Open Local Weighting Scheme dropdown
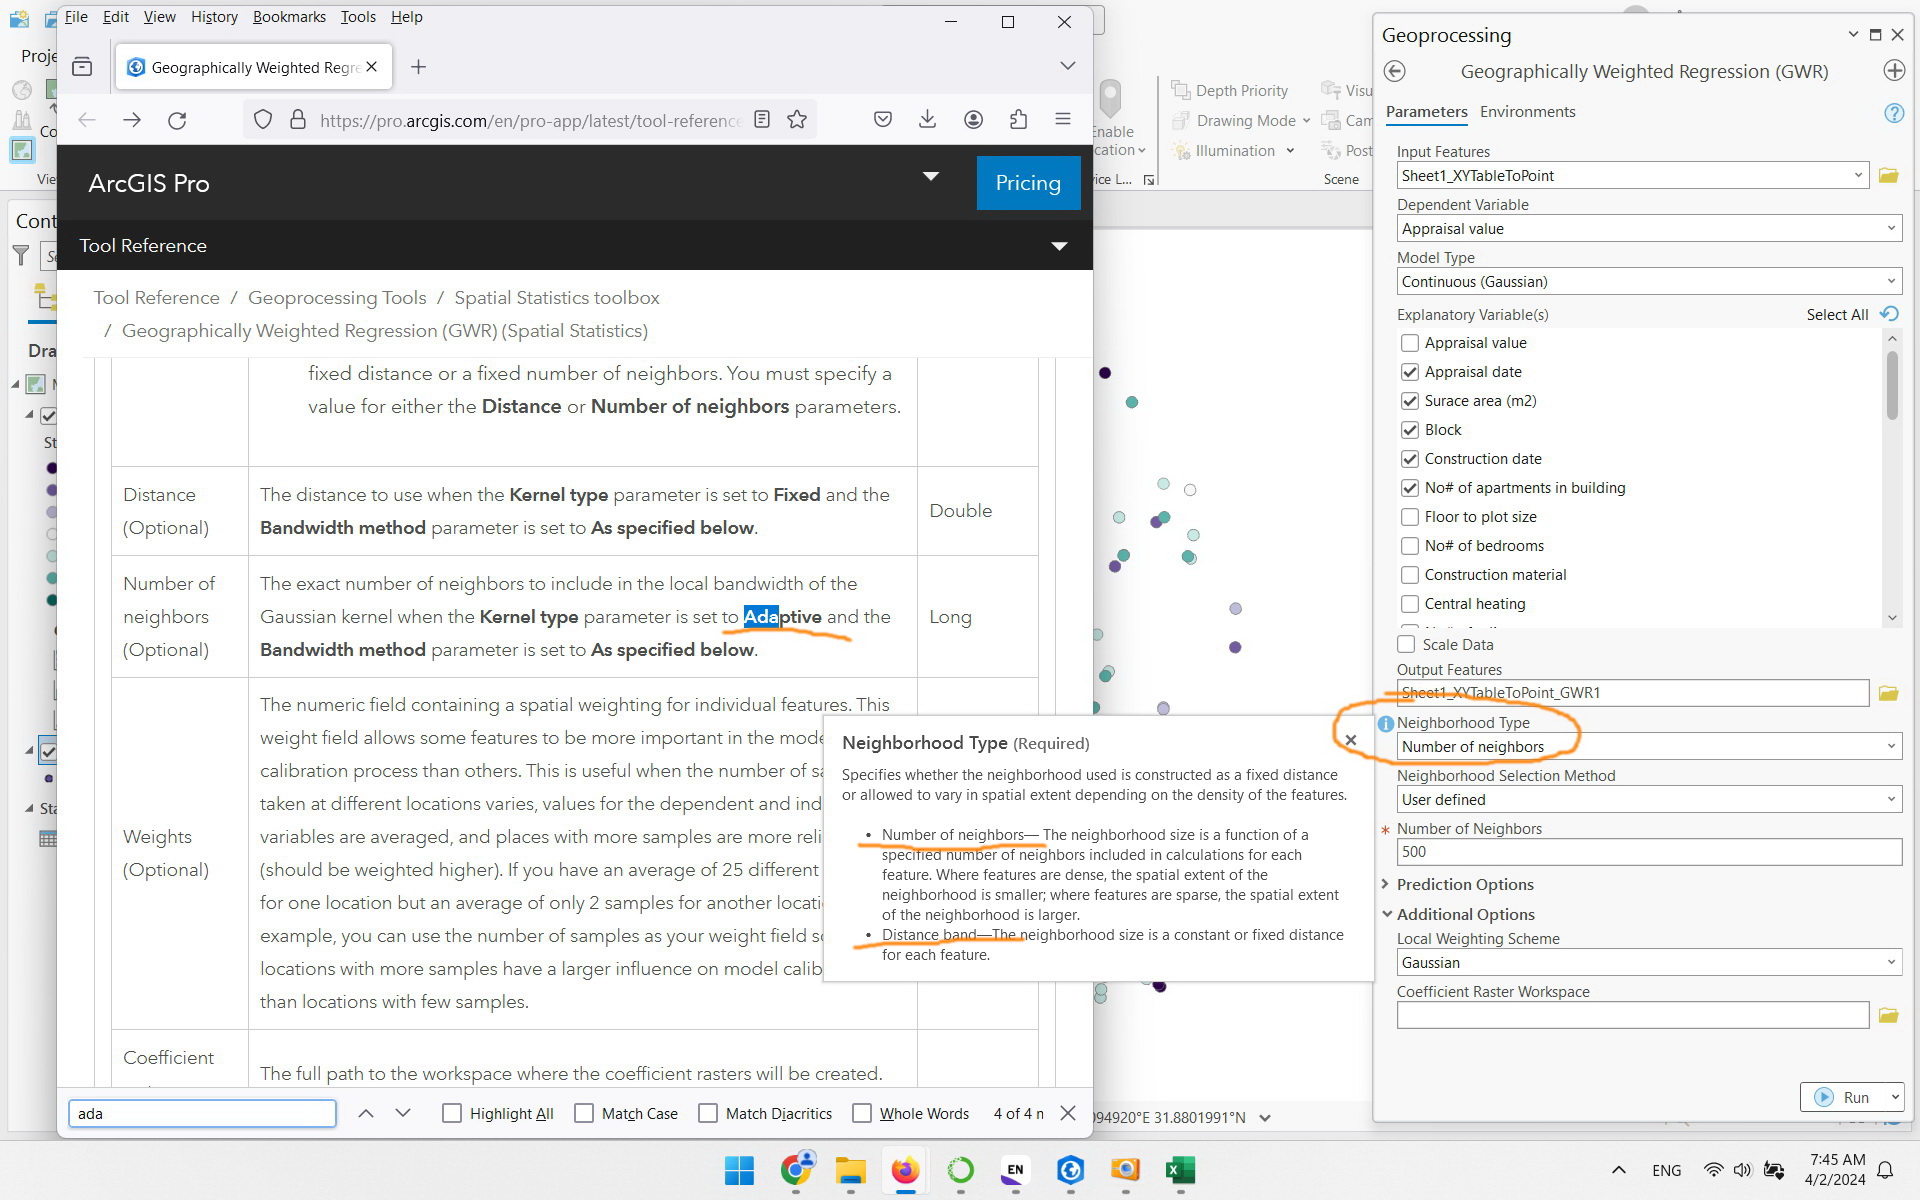The image size is (1920, 1200). [1890, 963]
